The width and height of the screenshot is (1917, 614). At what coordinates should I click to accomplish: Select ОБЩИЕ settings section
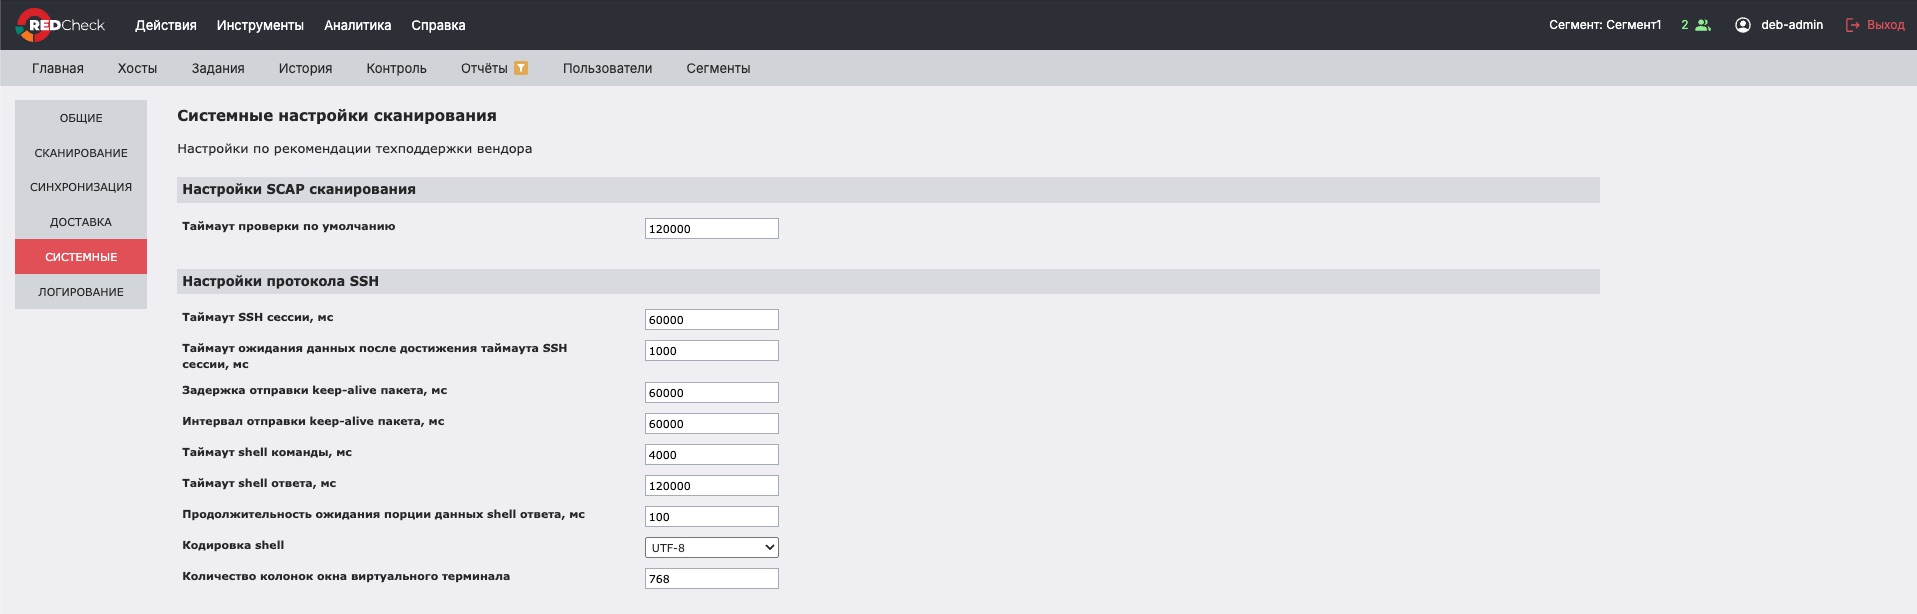(x=81, y=118)
